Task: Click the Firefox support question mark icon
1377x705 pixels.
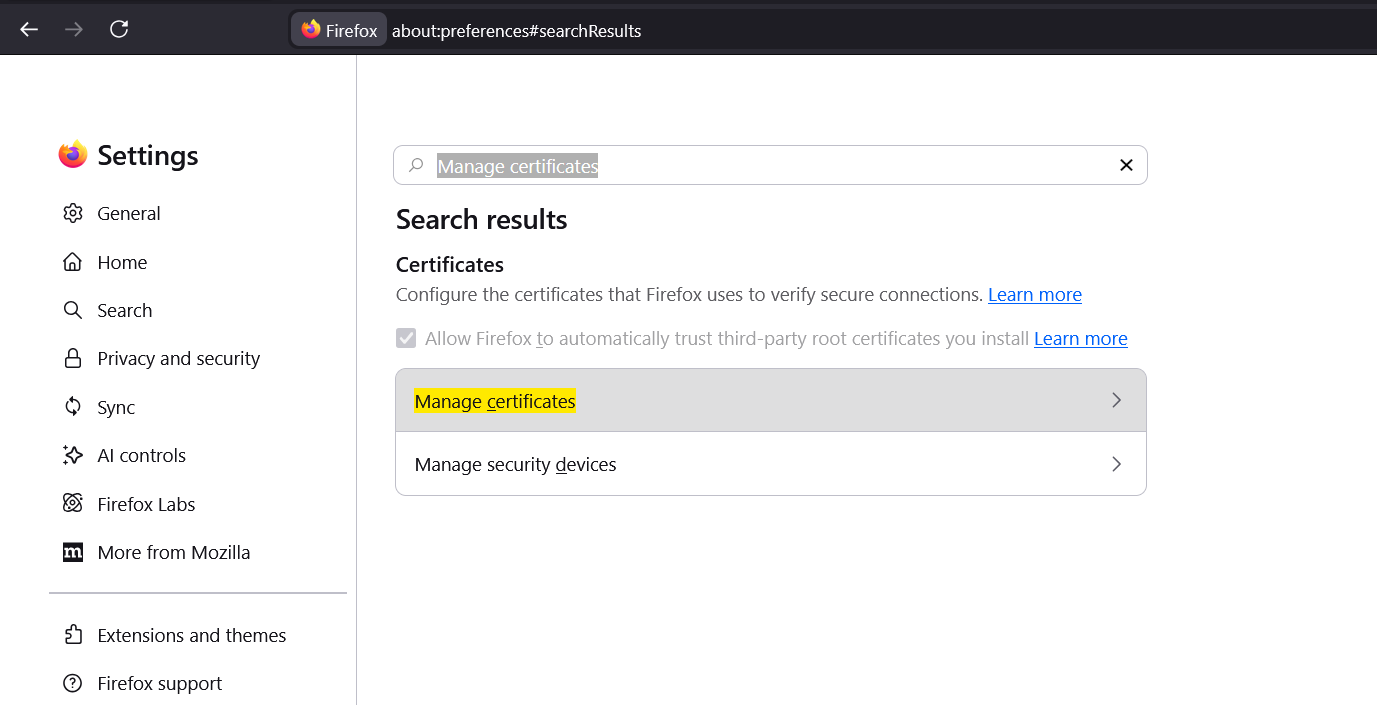Action: (73, 683)
